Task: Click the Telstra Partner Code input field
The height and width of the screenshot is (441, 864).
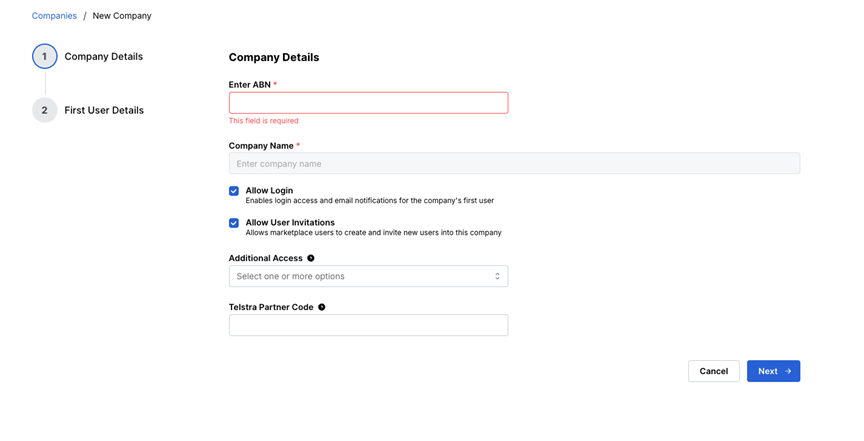Action: (x=369, y=325)
